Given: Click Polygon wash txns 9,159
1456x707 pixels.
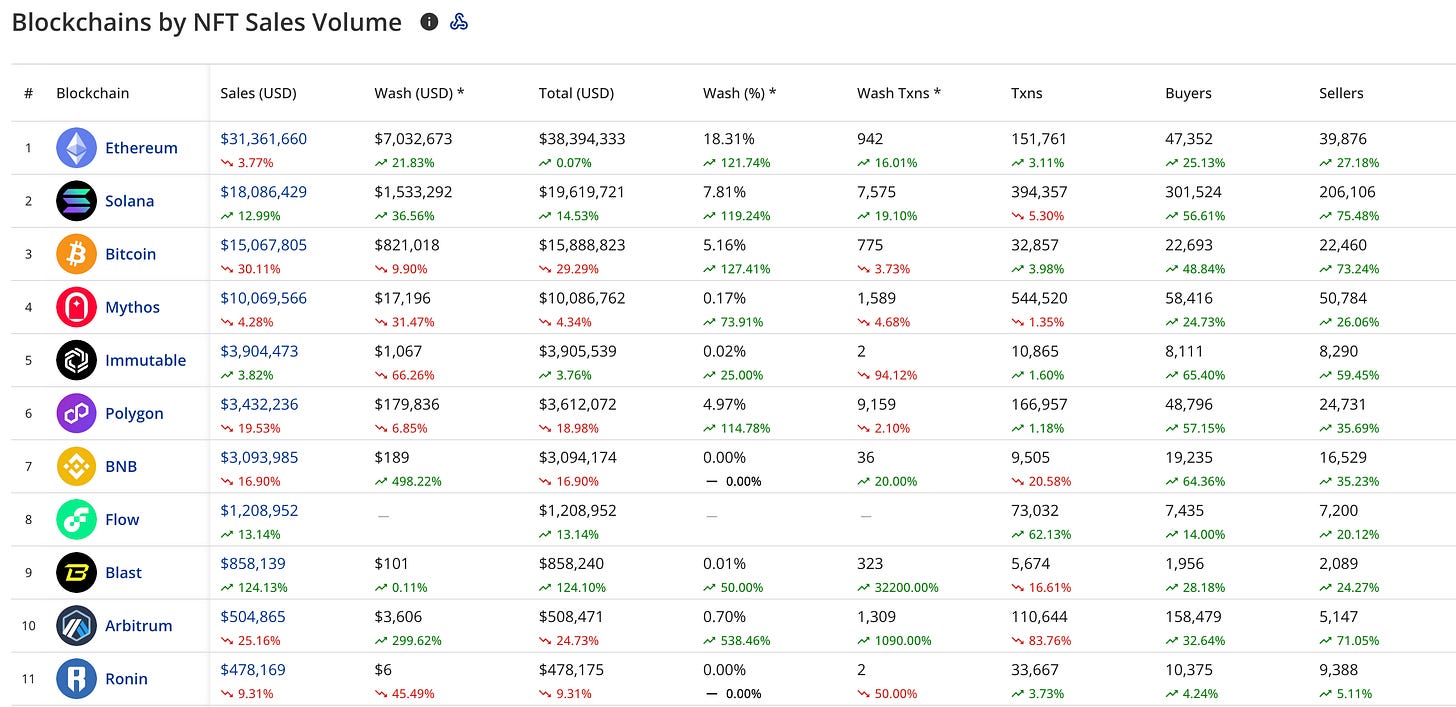Looking at the screenshot, I should (x=877, y=404).
